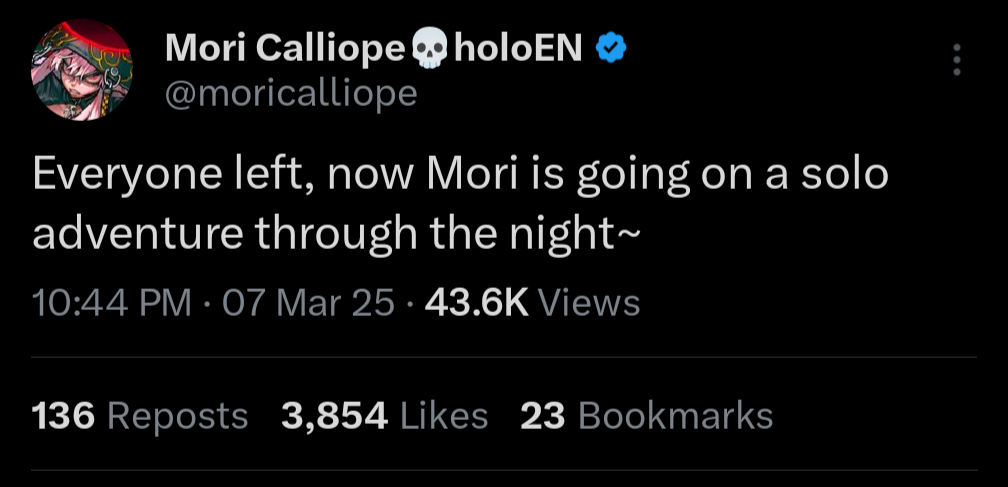Click the skull emoji in the display name
This screenshot has height=487, width=1008.
431,49
